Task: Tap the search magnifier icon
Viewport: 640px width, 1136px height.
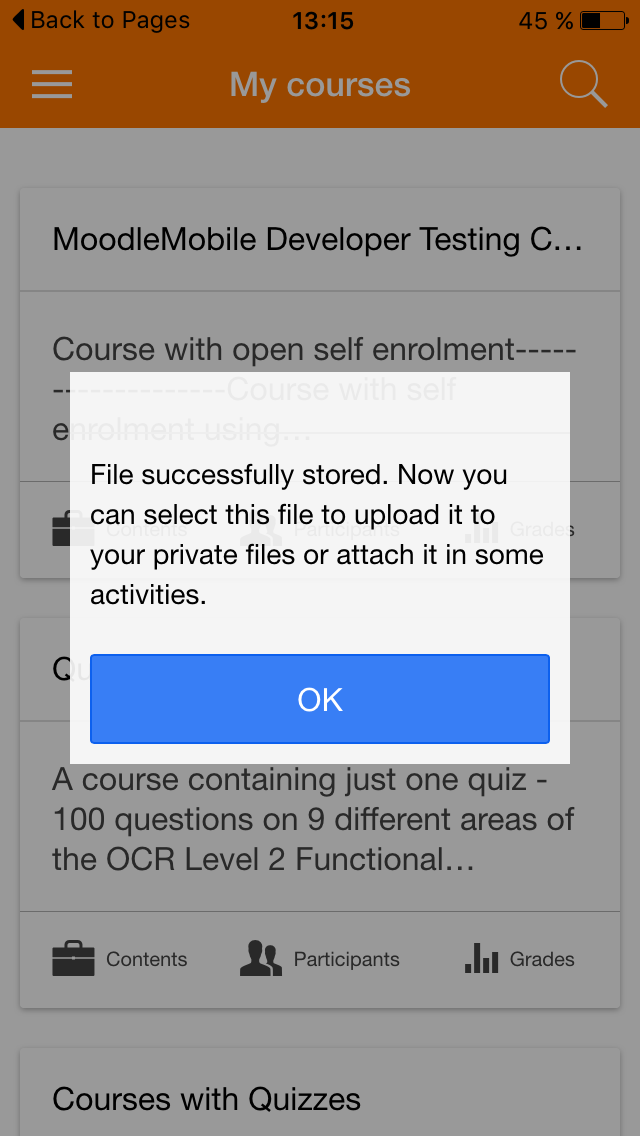Action: pos(583,84)
